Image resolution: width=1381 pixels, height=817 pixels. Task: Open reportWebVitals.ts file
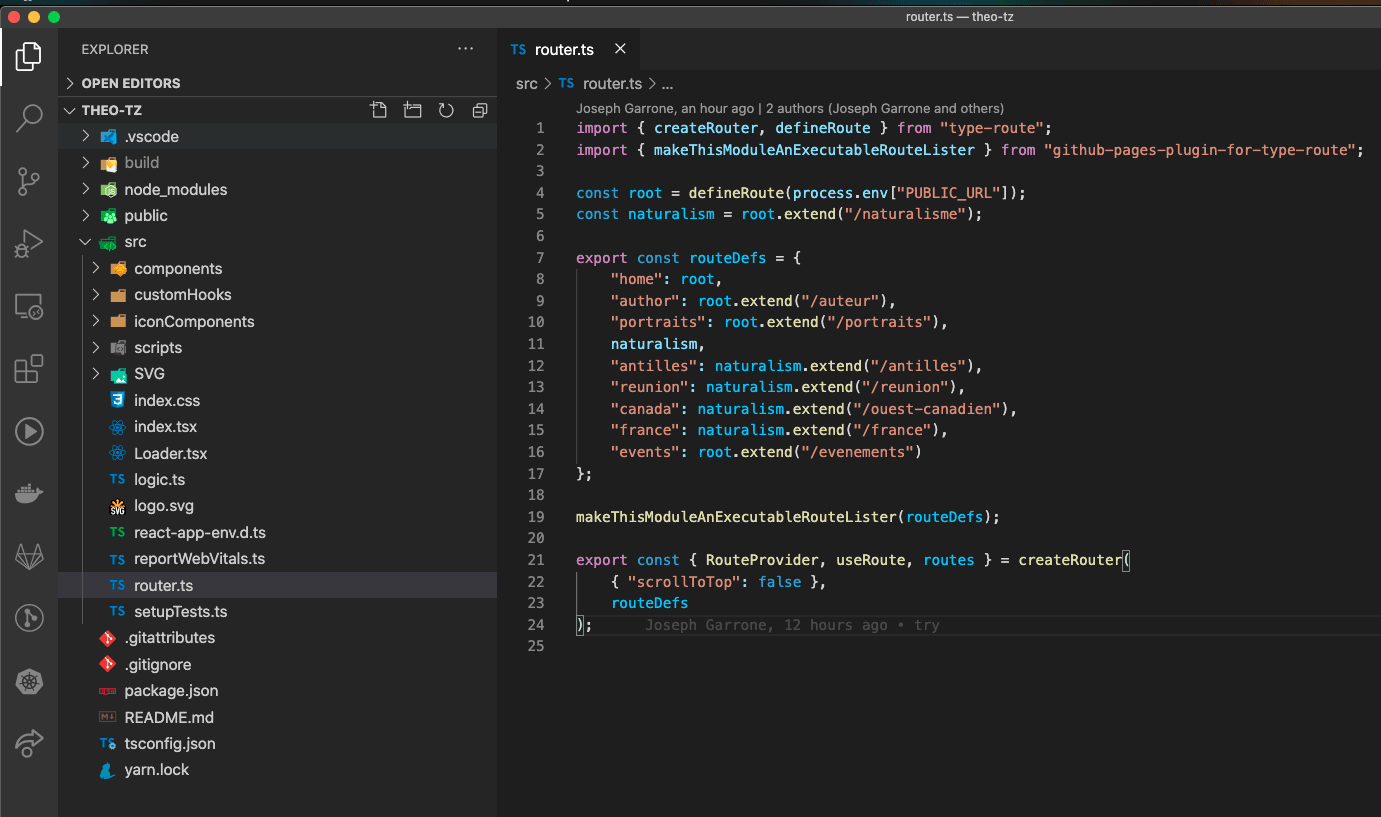(277, 559)
